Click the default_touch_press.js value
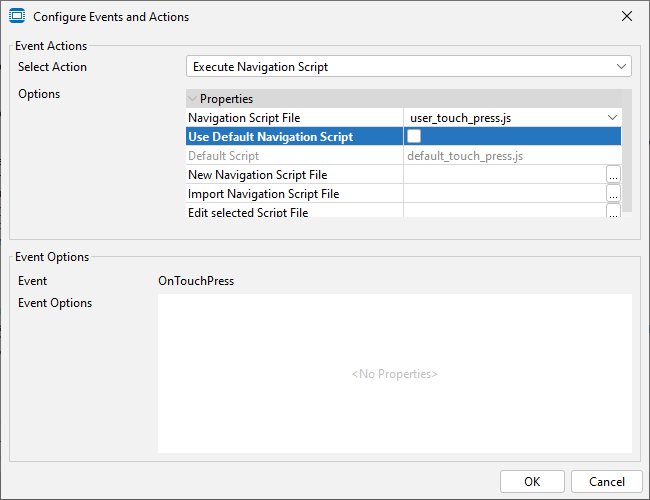Viewport: 650px width, 500px height. (x=465, y=156)
